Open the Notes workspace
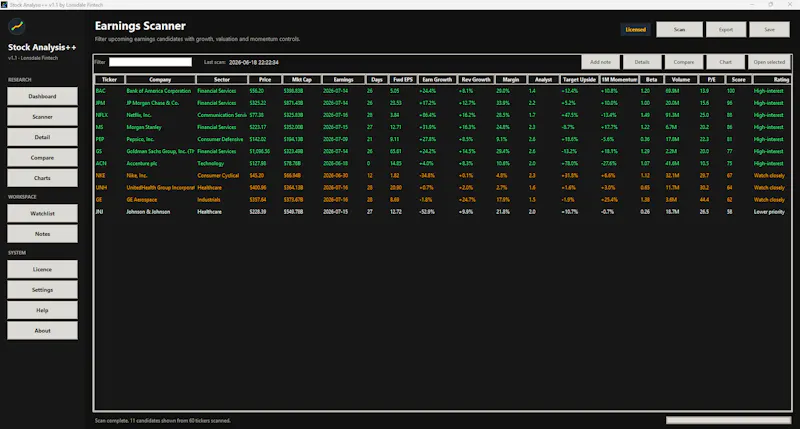 click(42, 234)
